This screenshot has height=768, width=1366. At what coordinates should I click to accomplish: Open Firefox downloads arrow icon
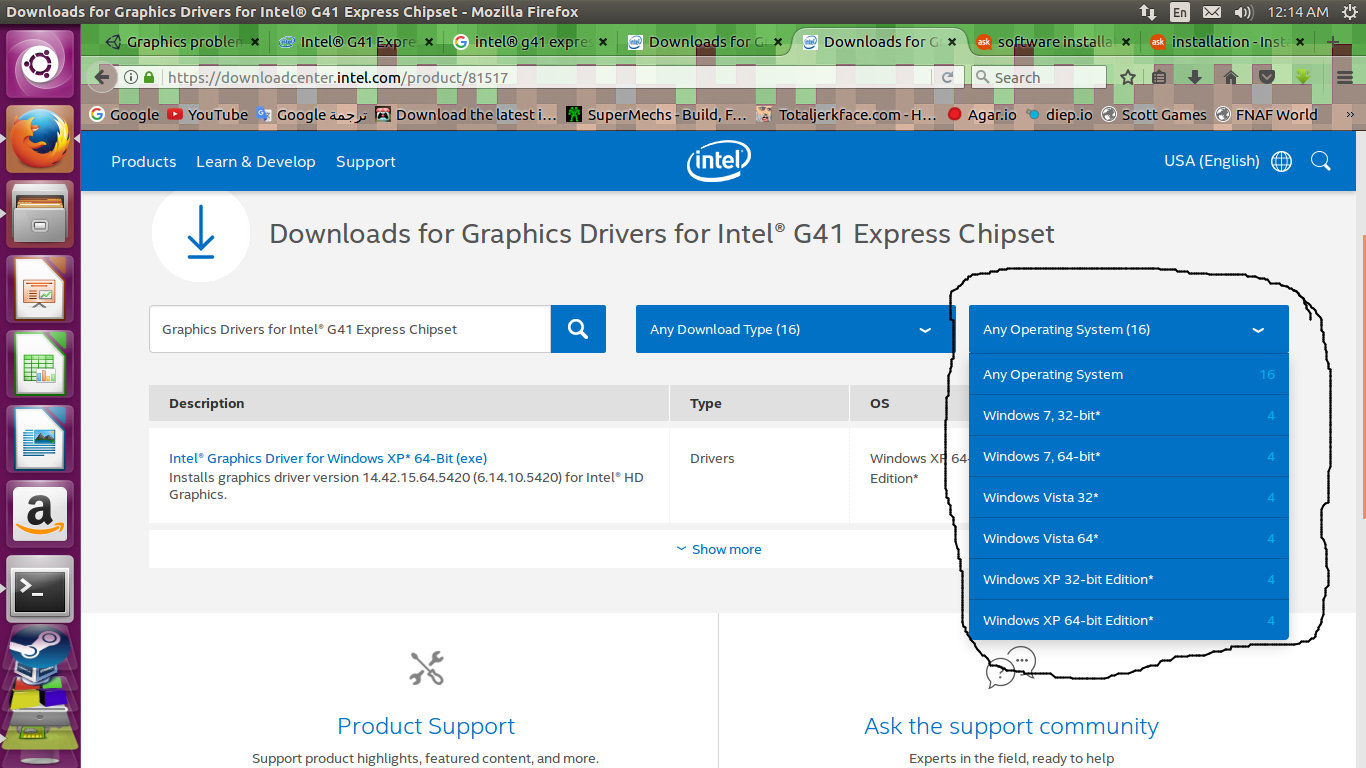click(x=1194, y=77)
